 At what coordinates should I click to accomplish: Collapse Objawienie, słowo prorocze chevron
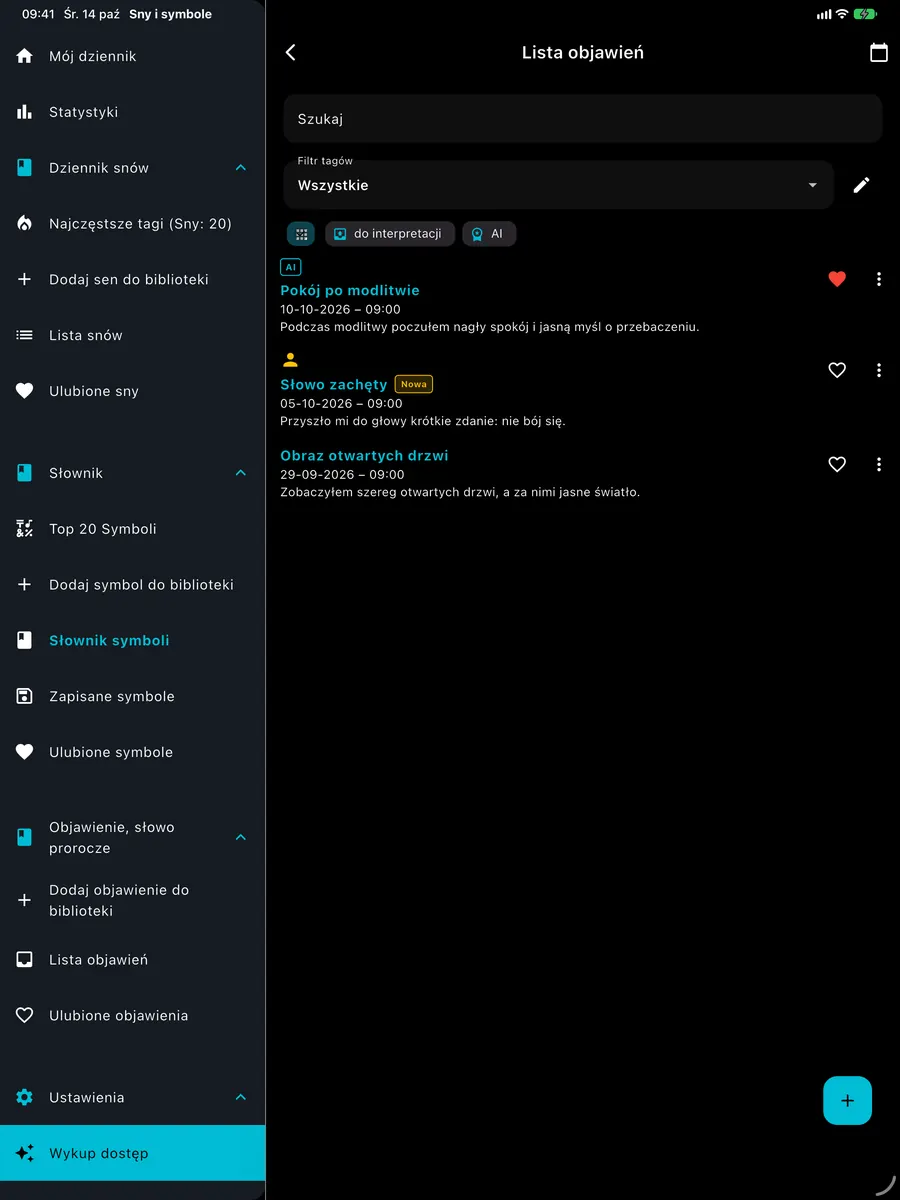coord(241,837)
